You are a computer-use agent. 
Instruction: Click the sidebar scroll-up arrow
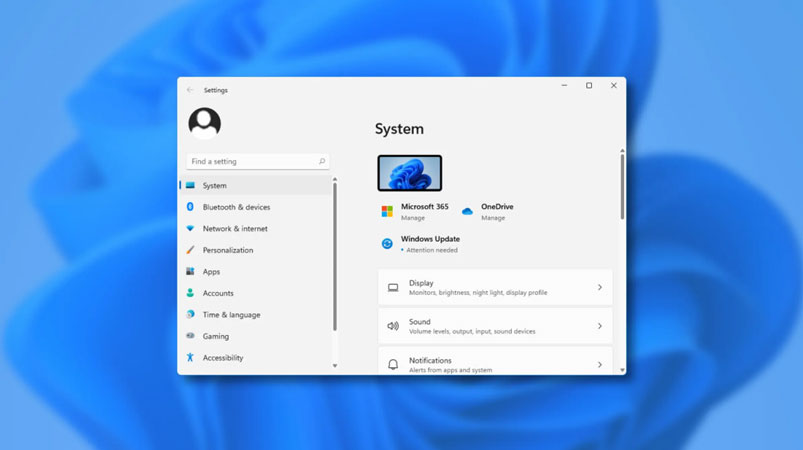tap(335, 180)
